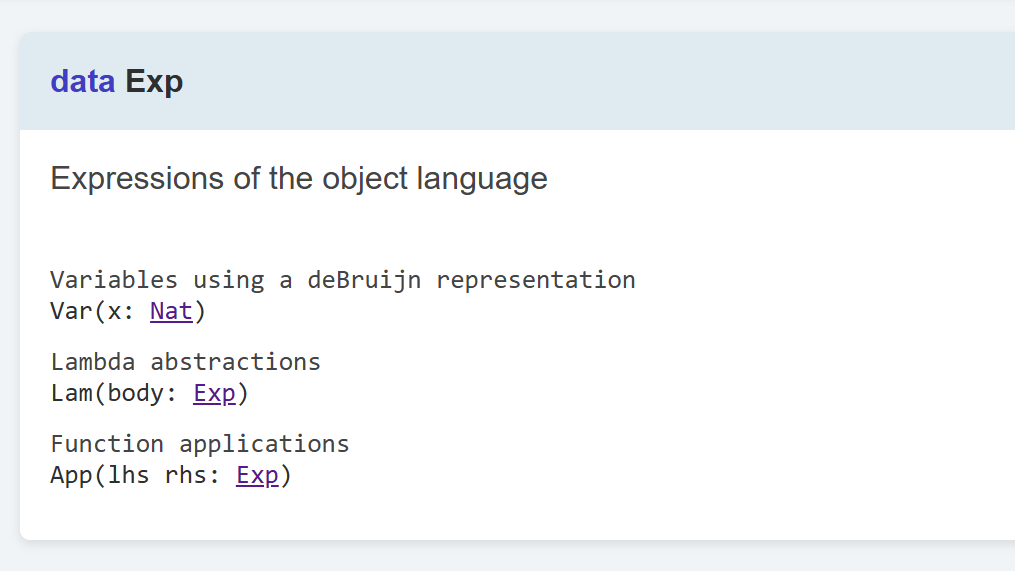Click the 'Lambda abstractions' doc comment
Viewport: 1015px width, 571px height.
pyautogui.click(x=186, y=361)
